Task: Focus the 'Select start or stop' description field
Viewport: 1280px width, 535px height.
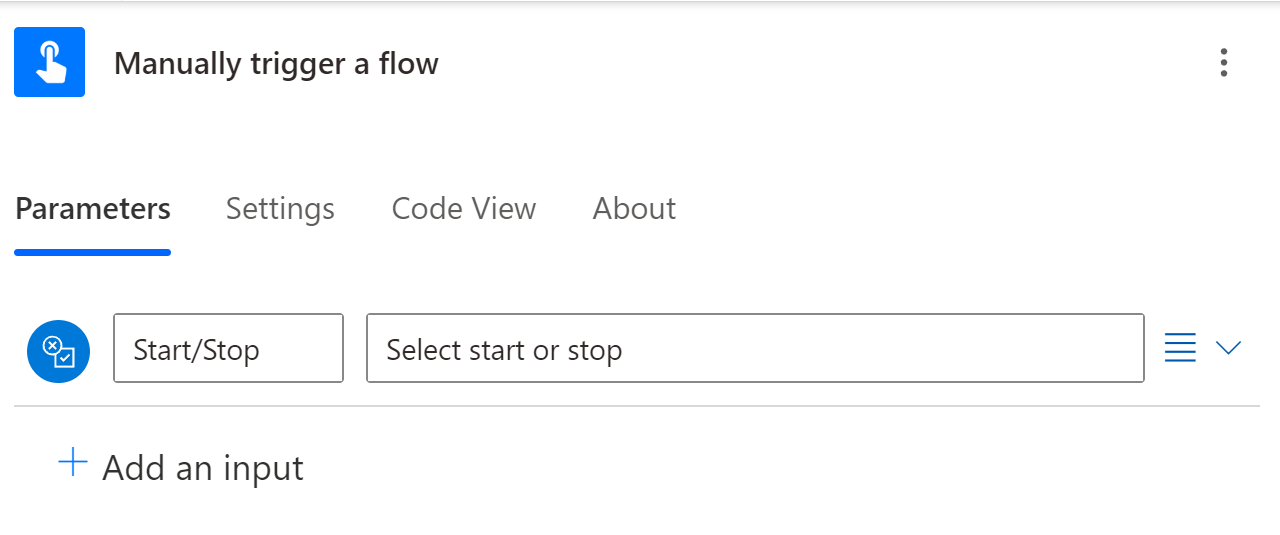Action: click(755, 348)
